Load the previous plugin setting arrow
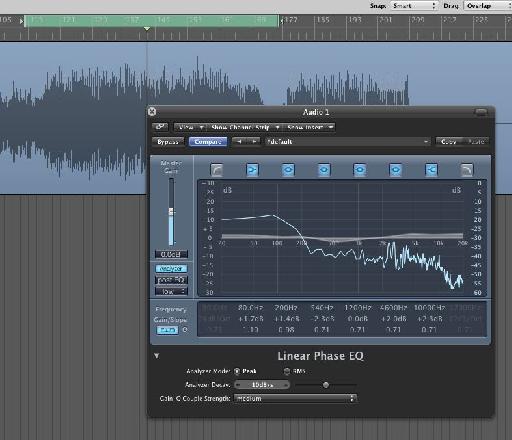The height and width of the screenshot is (440, 512). 239,142
